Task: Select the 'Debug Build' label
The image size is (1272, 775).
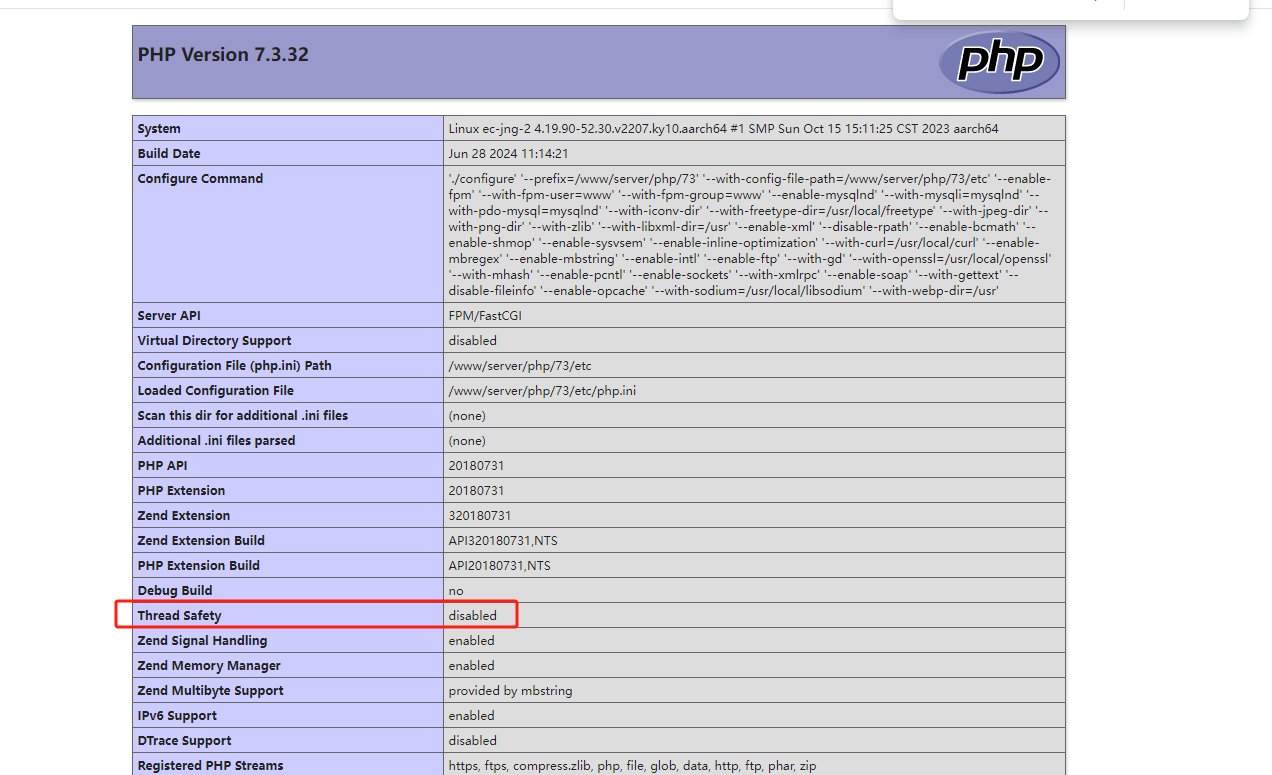Action: 175,591
